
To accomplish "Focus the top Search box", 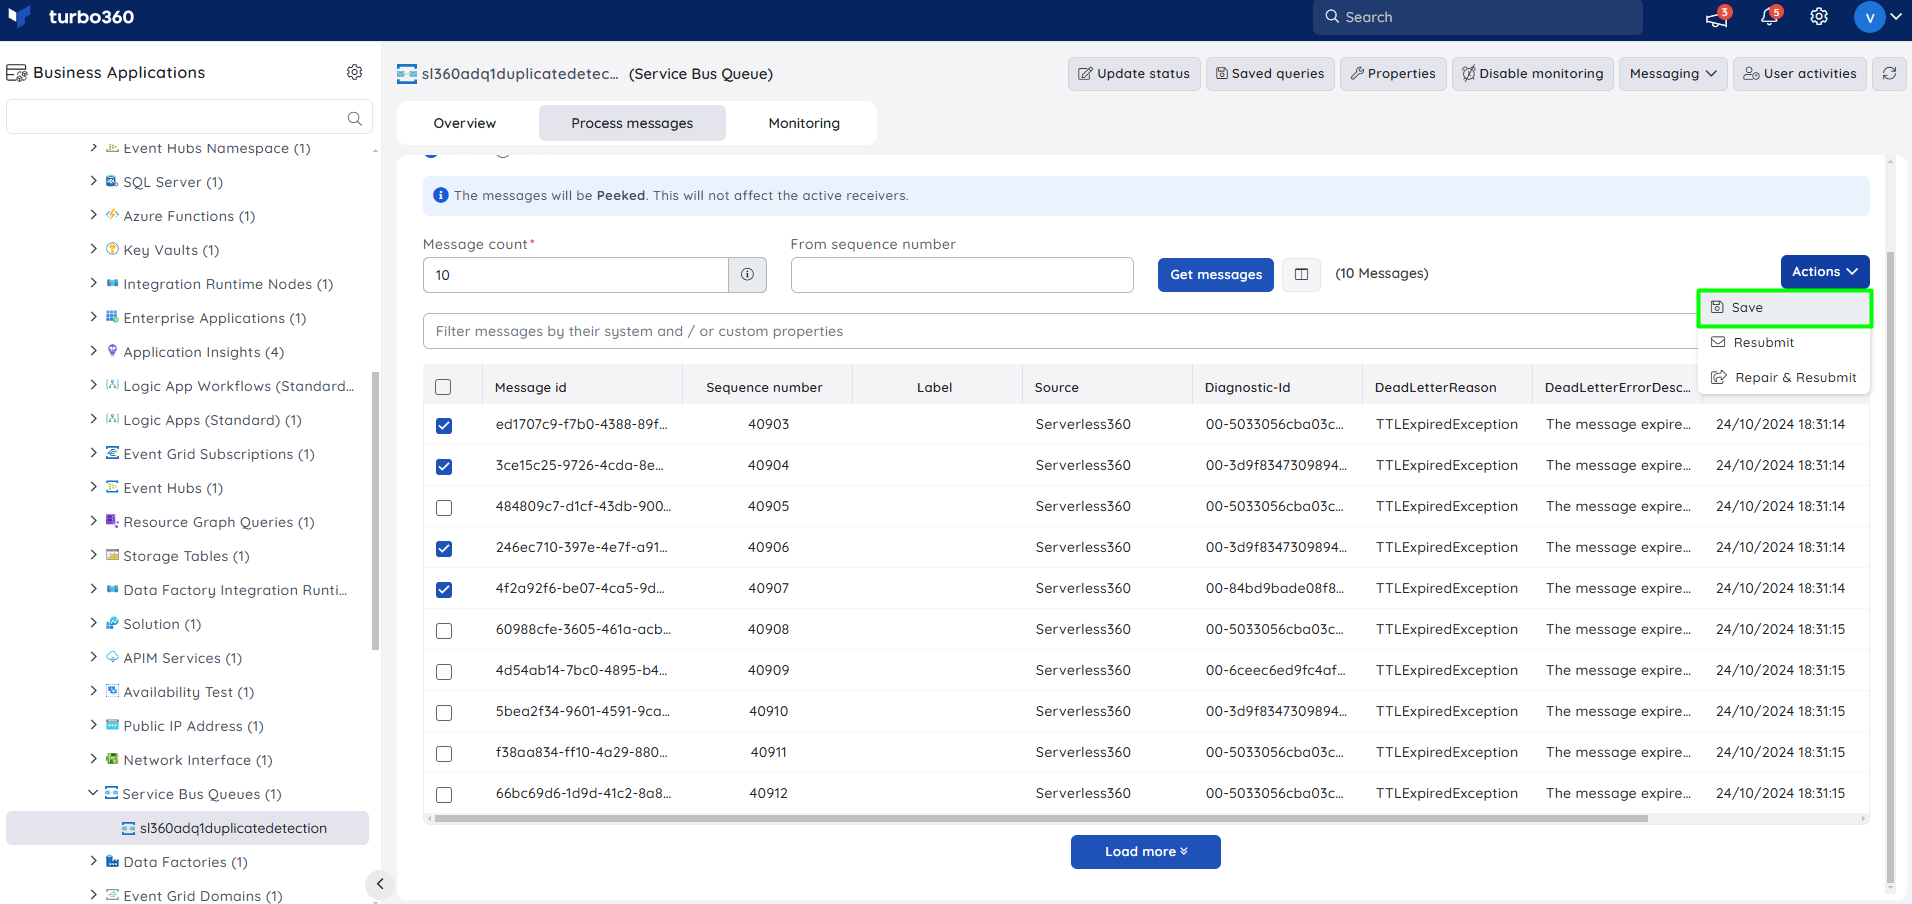I will (x=1478, y=17).
